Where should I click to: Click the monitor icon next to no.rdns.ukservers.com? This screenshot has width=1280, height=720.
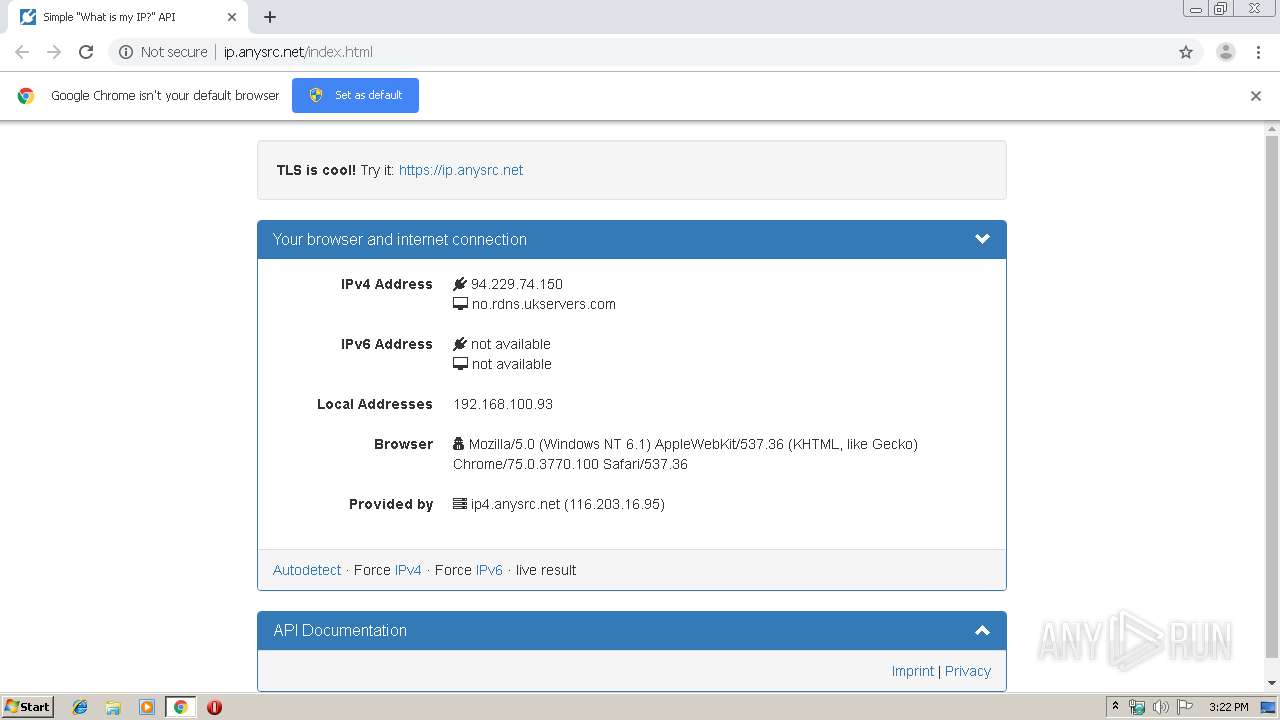pyautogui.click(x=460, y=304)
